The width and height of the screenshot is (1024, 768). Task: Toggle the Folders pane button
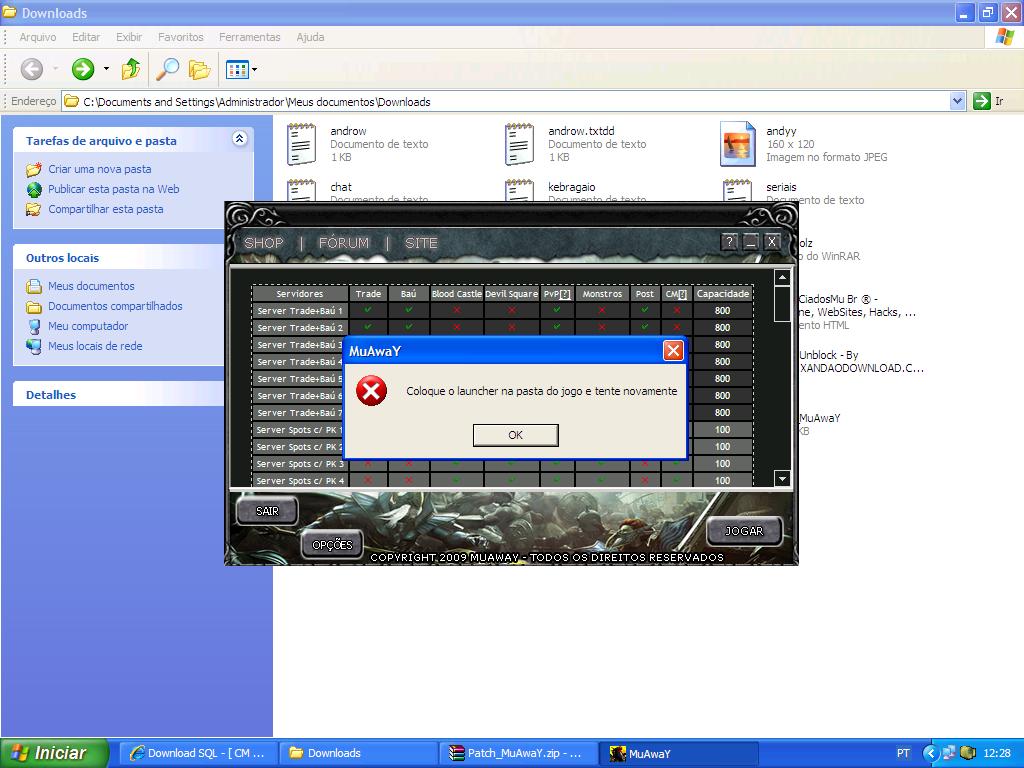(200, 69)
